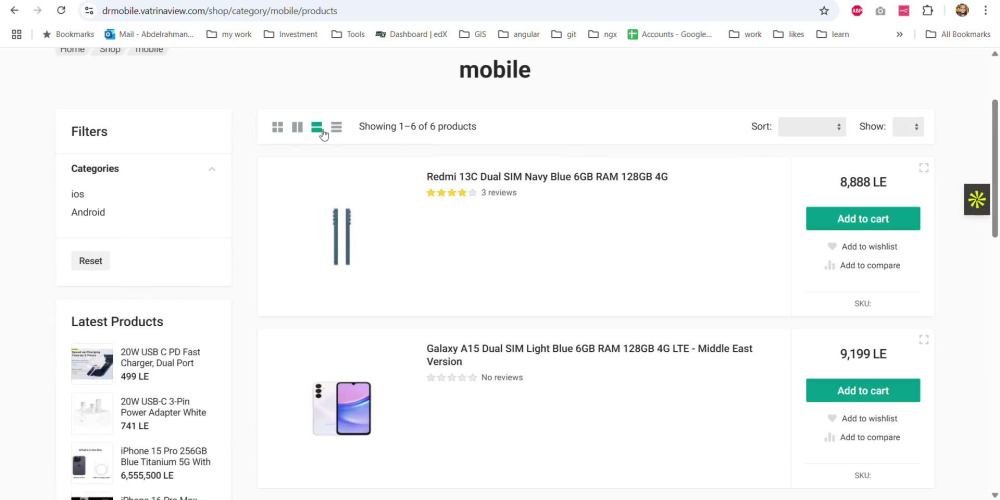
Task: Add Galaxy A15 to compare
Action: pos(862,437)
